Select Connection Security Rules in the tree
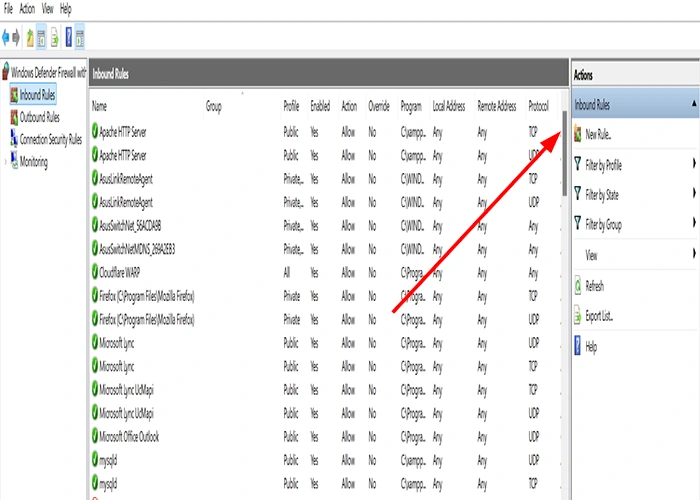Viewport: 700px width, 500px height. [50, 140]
